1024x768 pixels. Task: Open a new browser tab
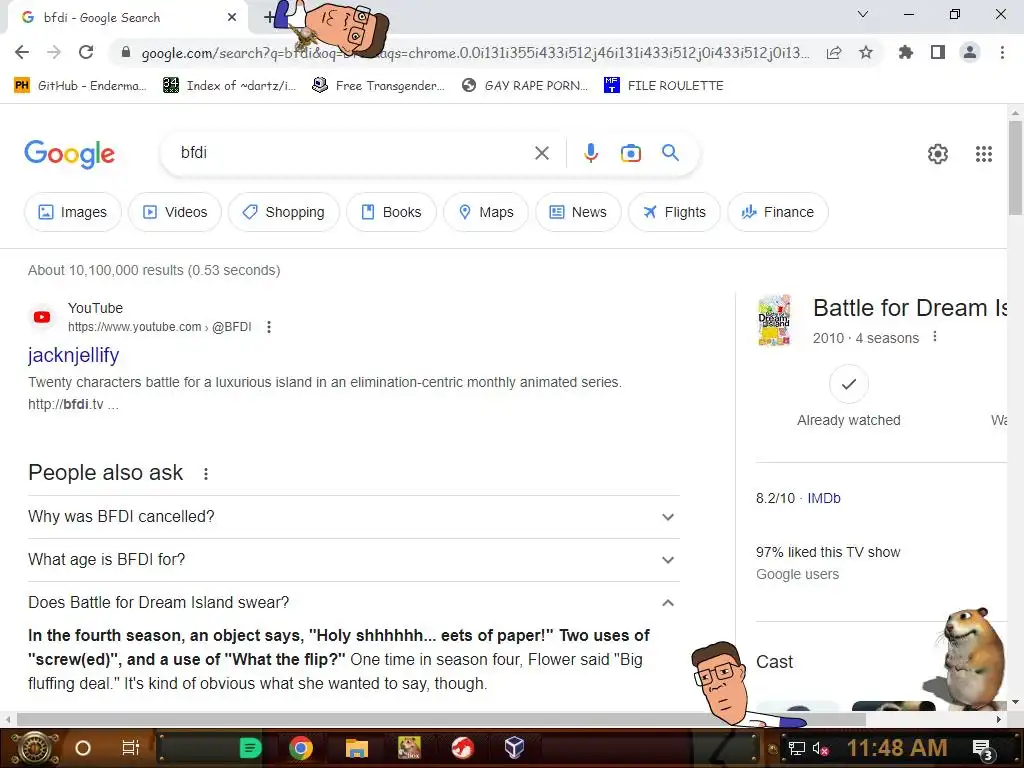click(x=269, y=18)
